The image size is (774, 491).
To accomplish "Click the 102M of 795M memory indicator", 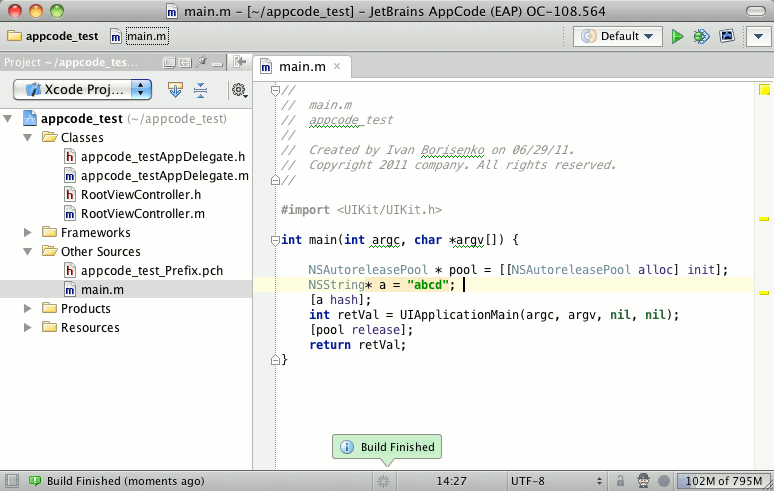I will [724, 481].
